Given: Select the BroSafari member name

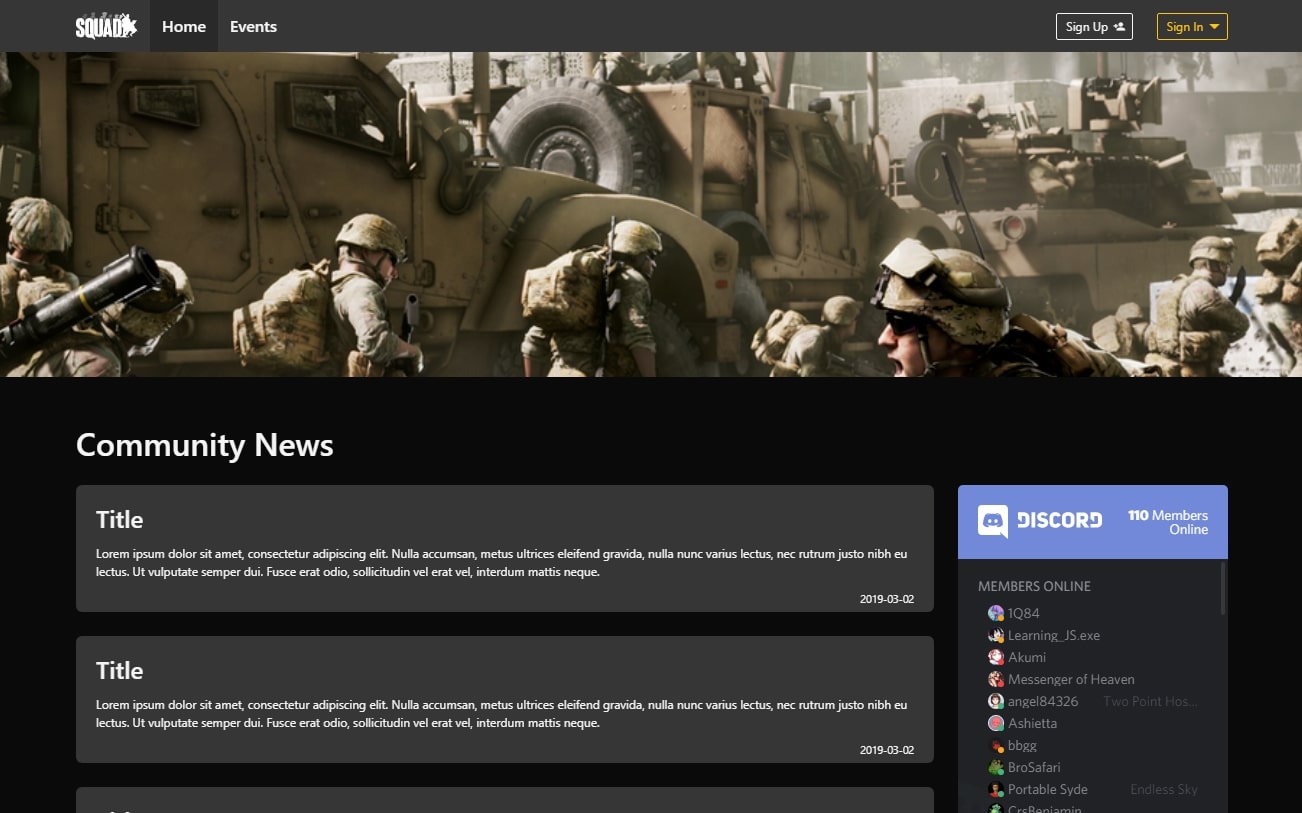Looking at the screenshot, I should pos(1034,767).
